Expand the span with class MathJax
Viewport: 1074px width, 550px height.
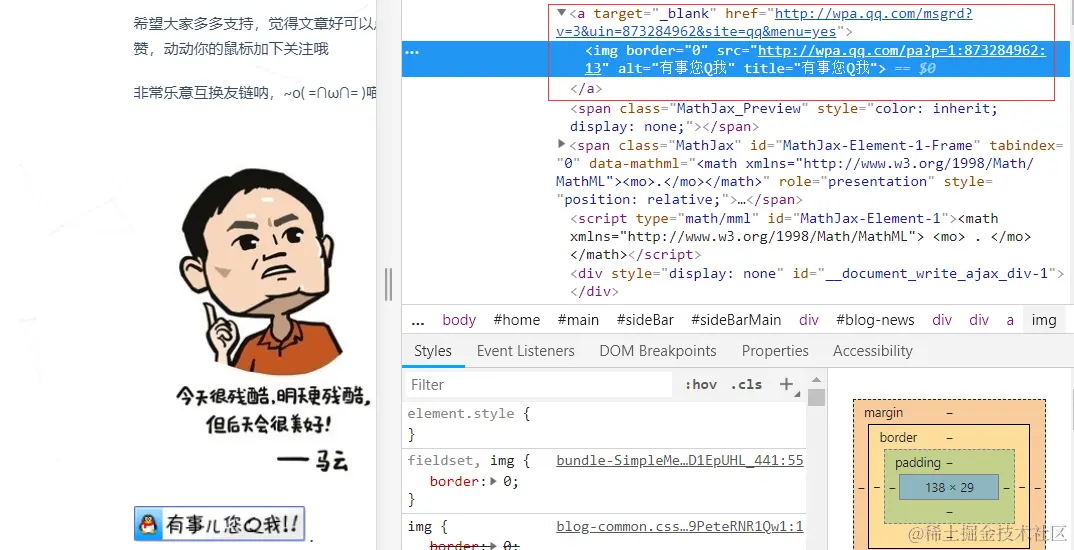click(x=562, y=144)
